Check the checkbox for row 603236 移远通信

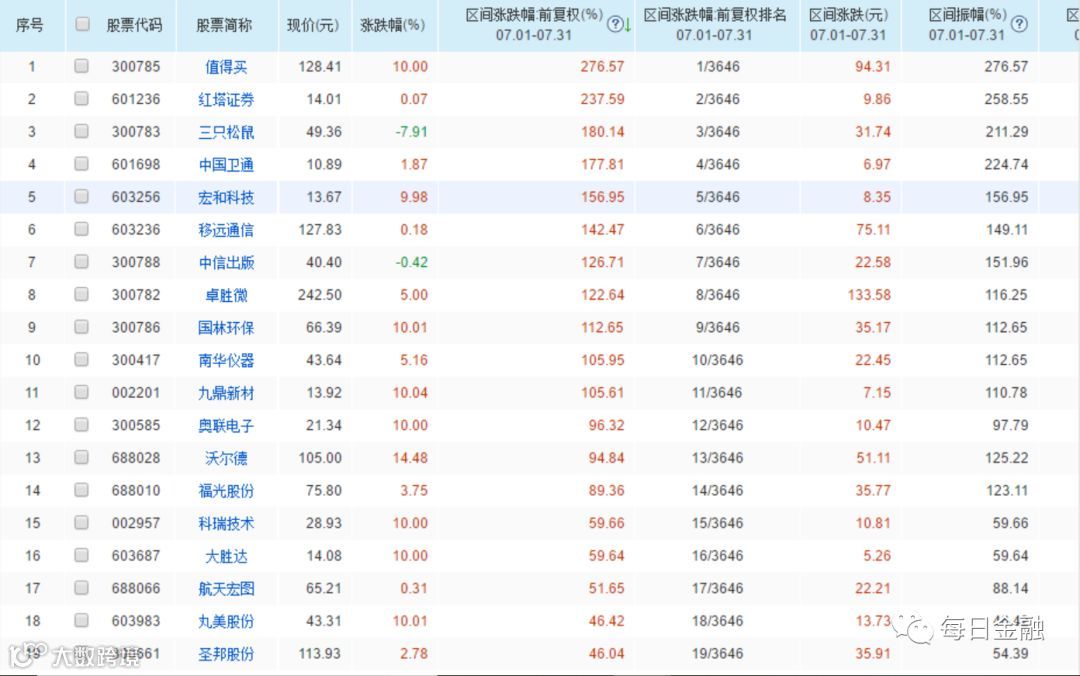(81, 229)
